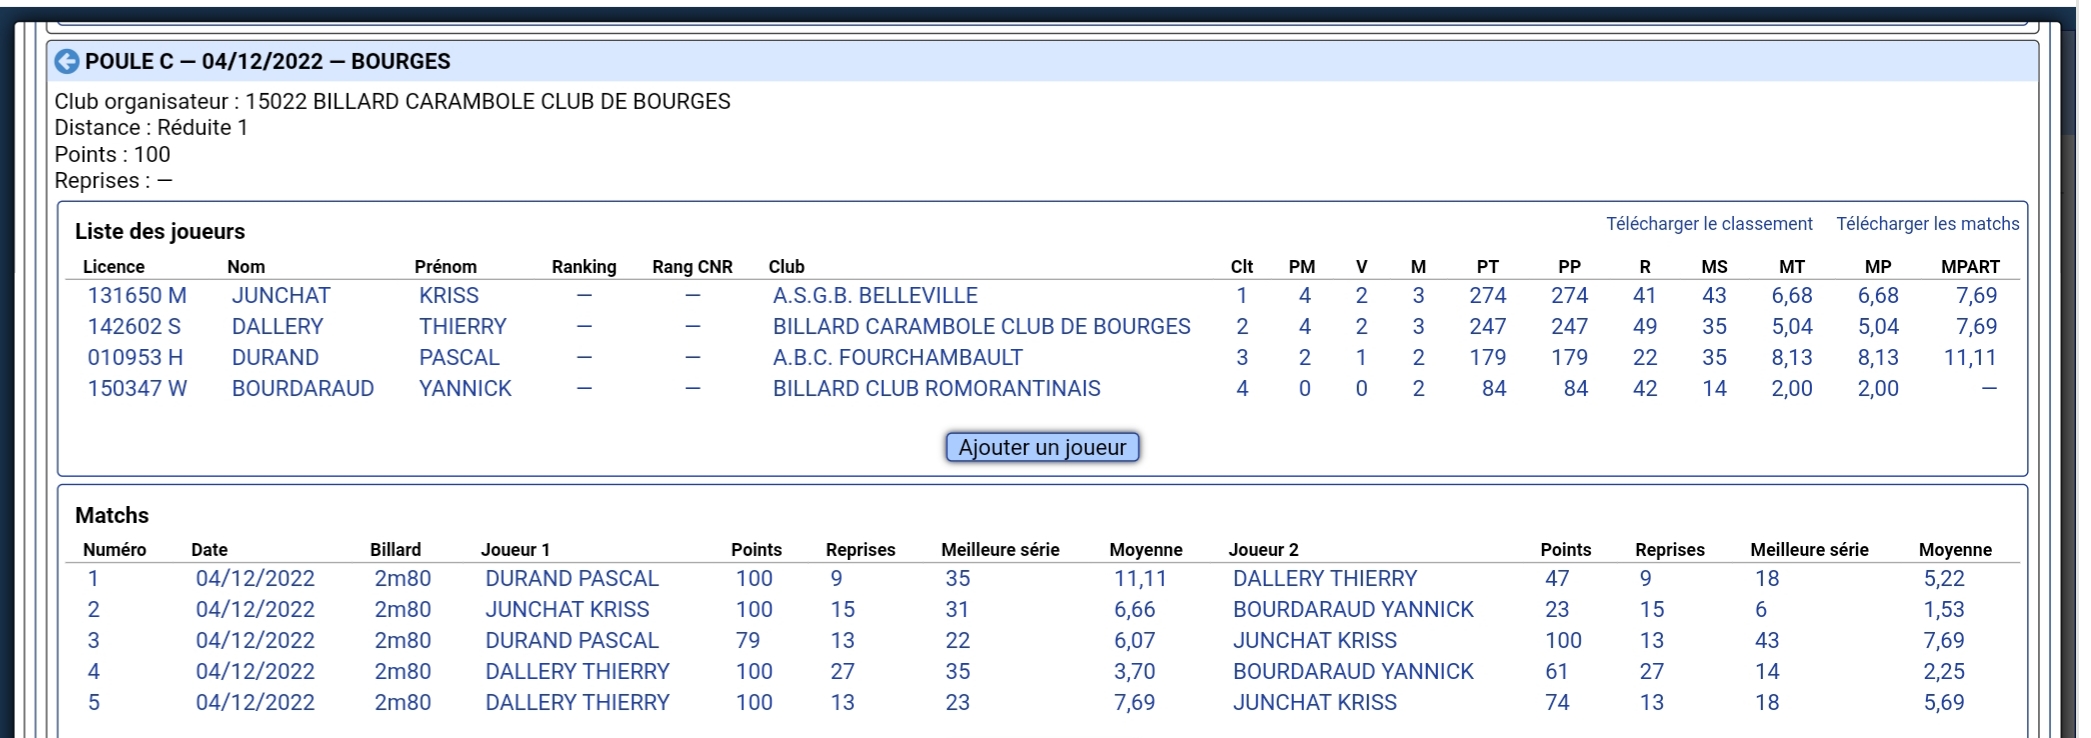Click the name DALLERY in the player list
The image size is (2091, 738).
click(278, 327)
